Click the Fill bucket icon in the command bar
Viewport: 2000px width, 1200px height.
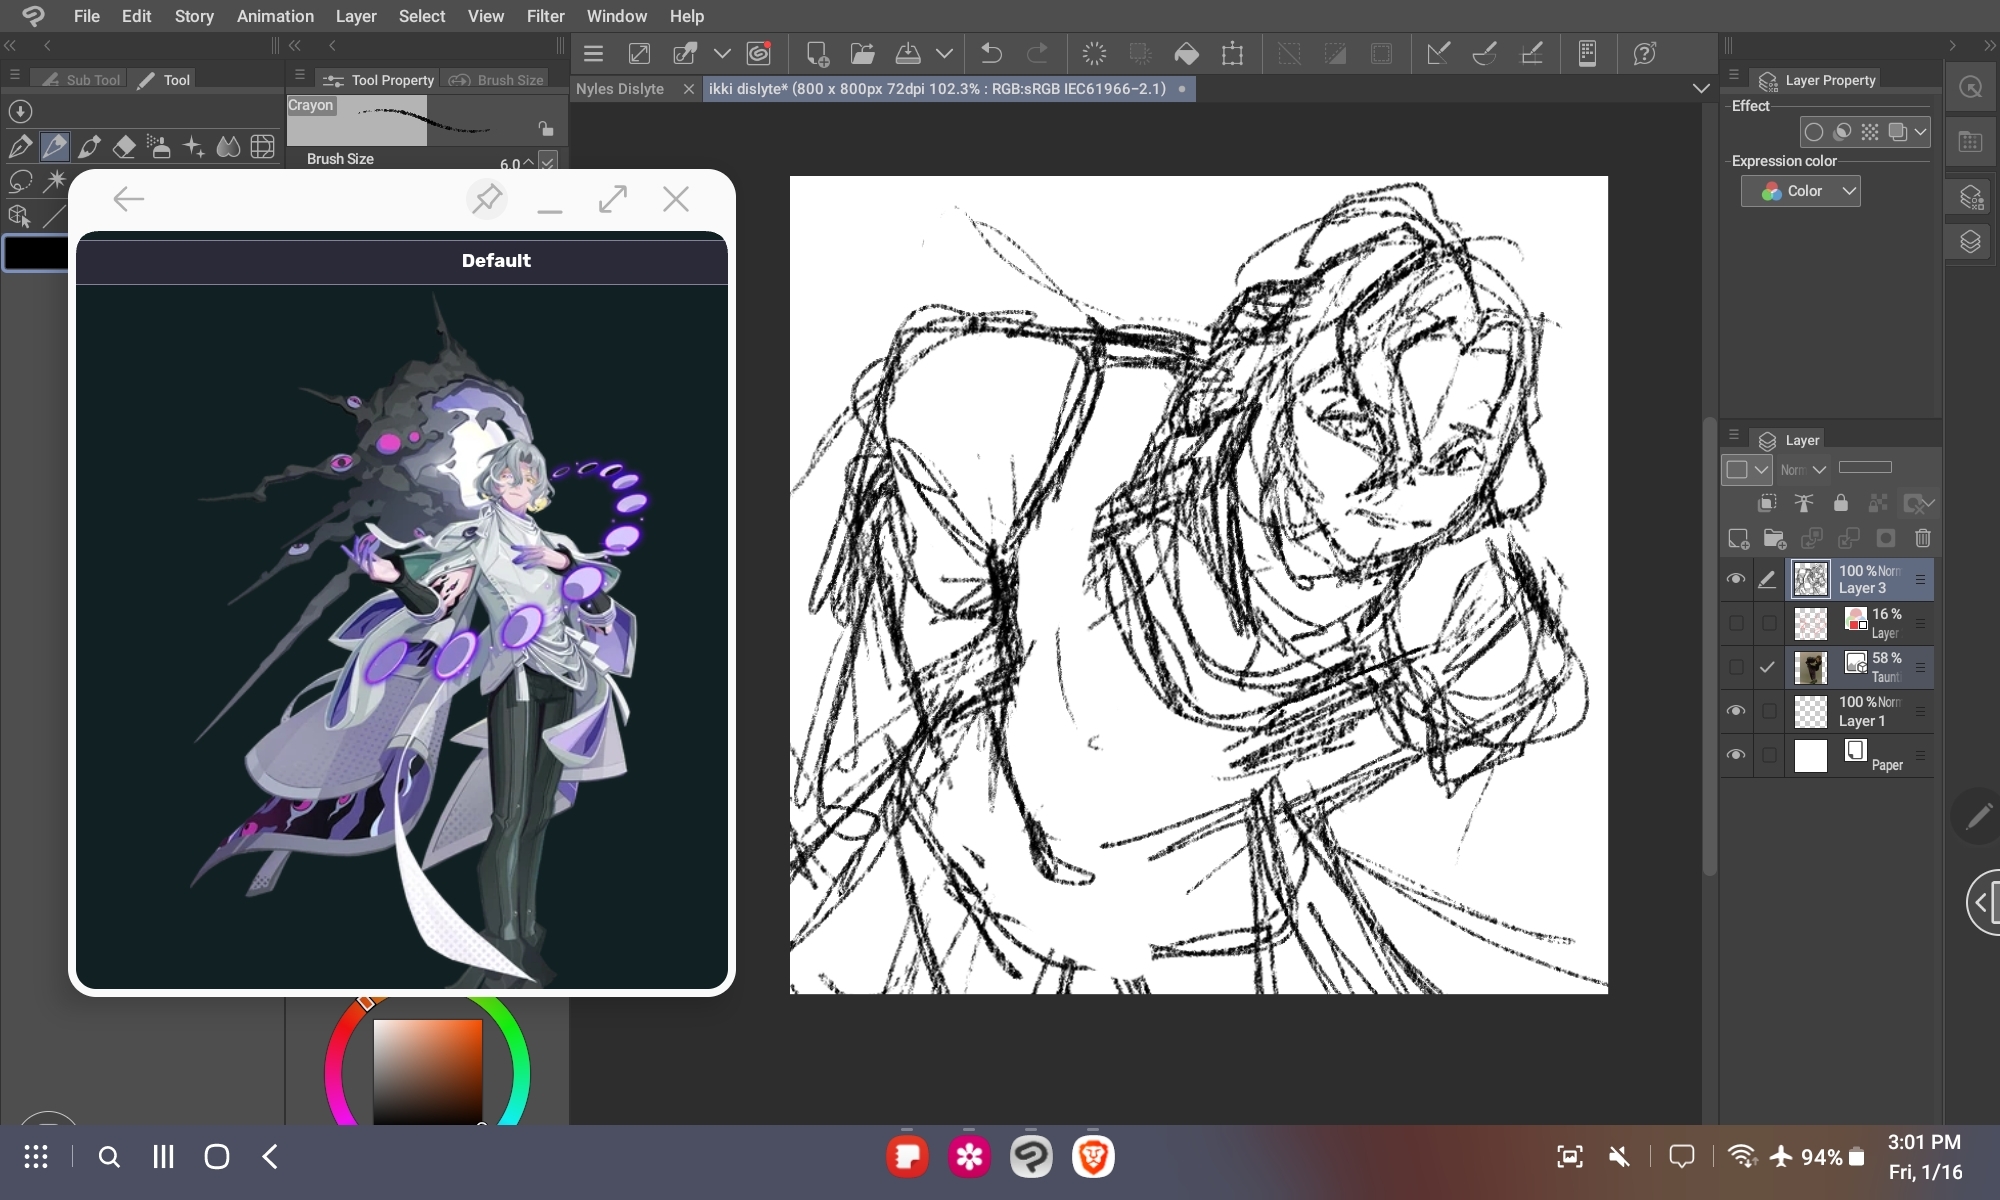(1186, 54)
